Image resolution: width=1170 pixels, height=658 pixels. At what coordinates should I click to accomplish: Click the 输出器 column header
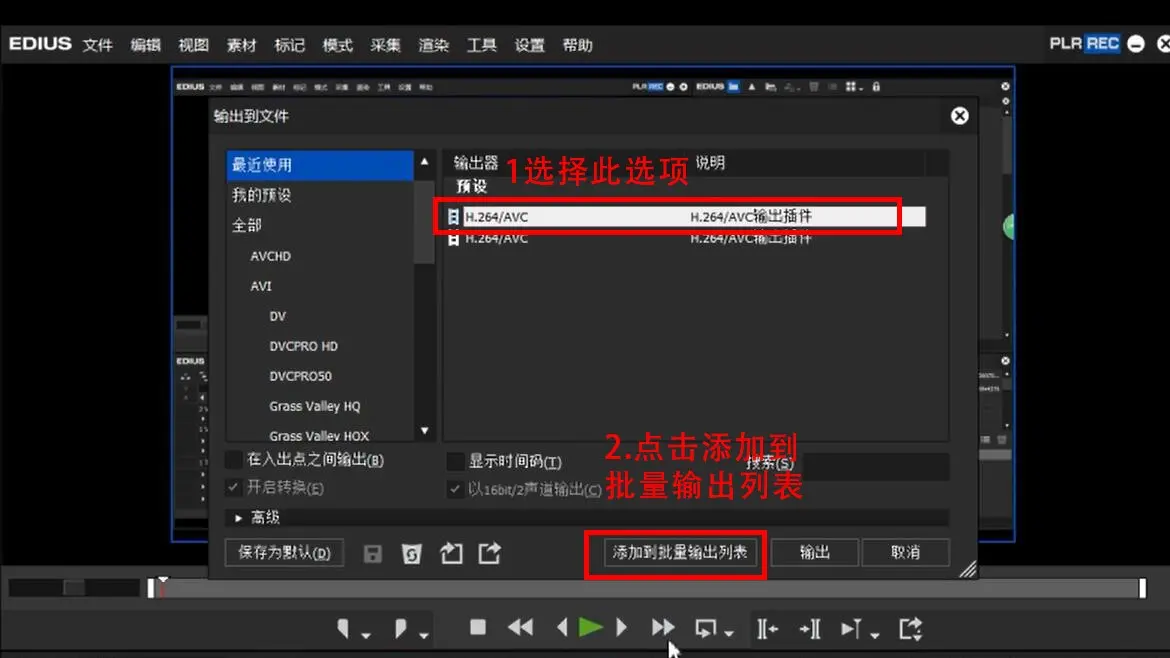475,163
